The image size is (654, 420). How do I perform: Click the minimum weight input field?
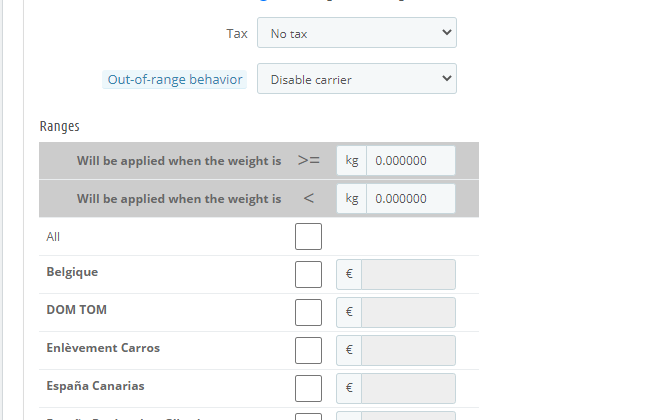[410, 161]
